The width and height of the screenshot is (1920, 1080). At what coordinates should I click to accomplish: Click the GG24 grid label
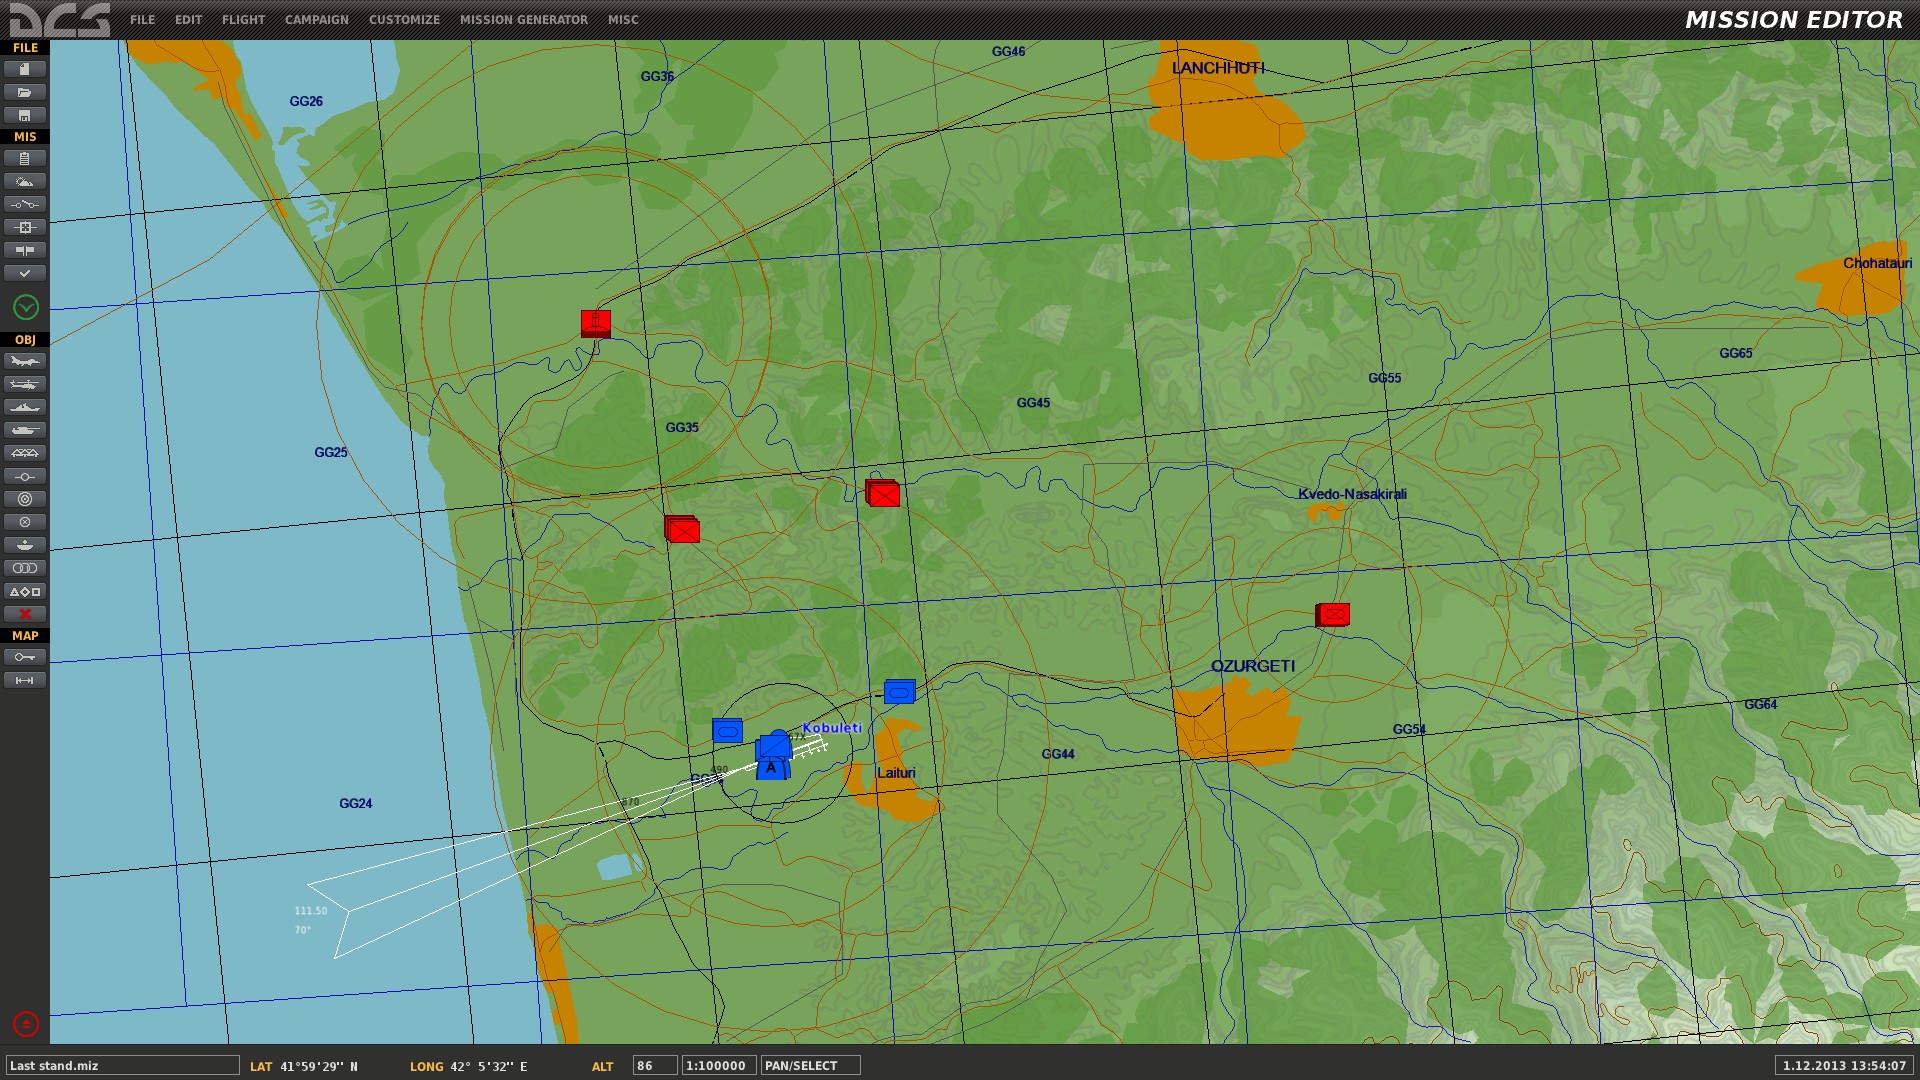pos(356,804)
